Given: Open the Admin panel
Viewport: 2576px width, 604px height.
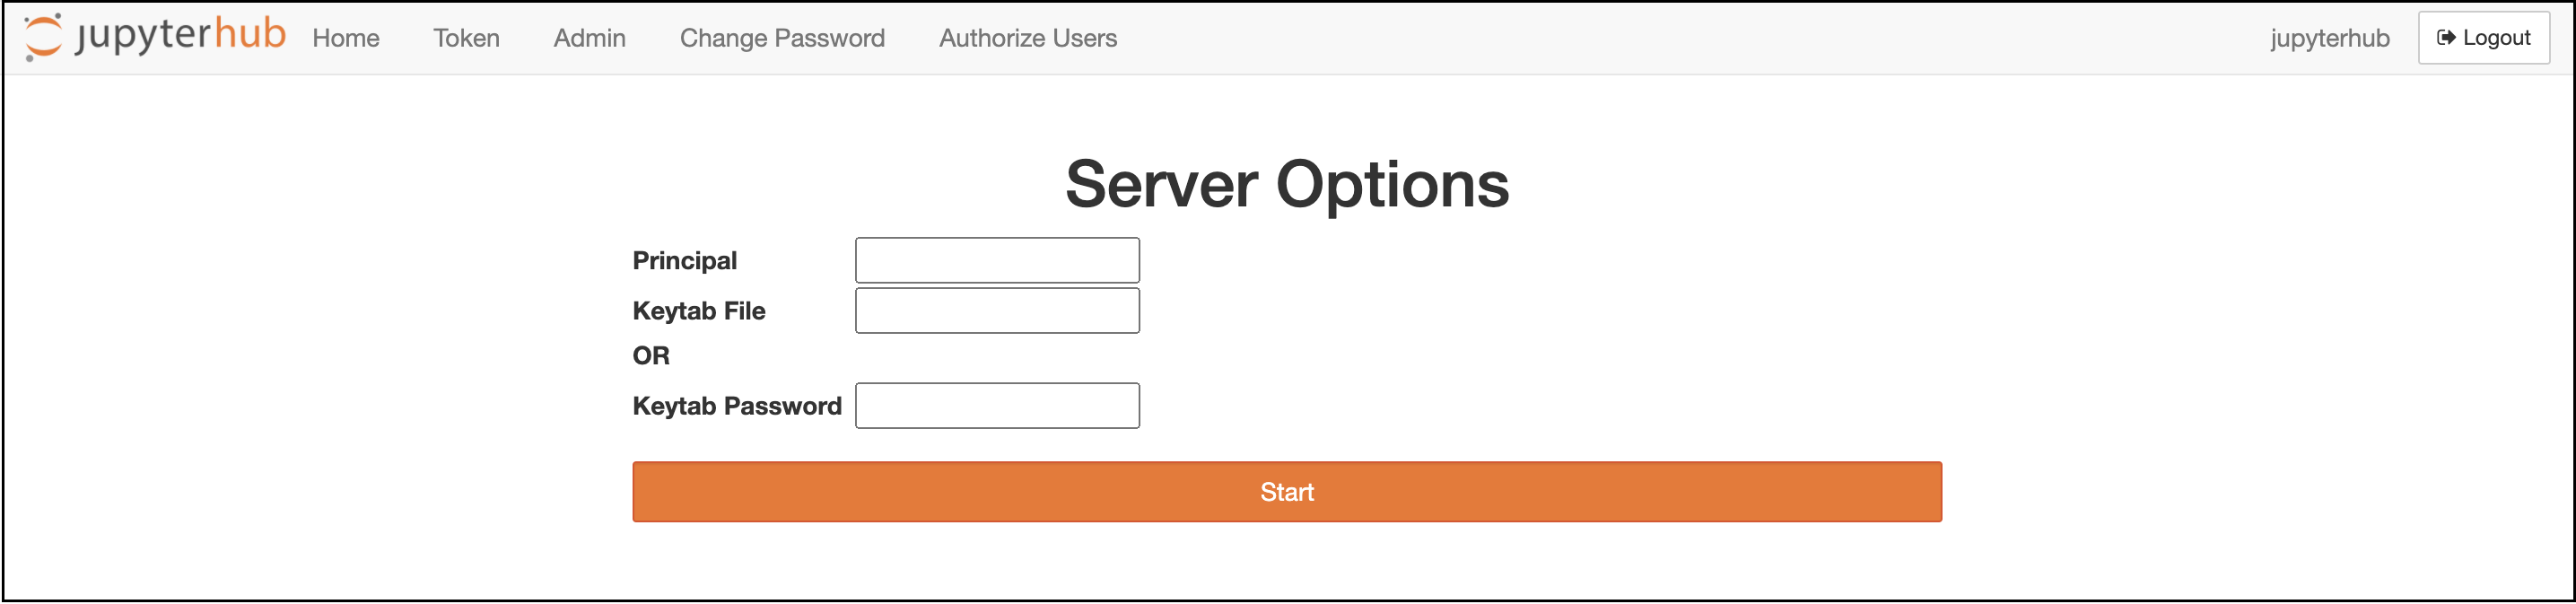Looking at the screenshot, I should click(x=590, y=38).
